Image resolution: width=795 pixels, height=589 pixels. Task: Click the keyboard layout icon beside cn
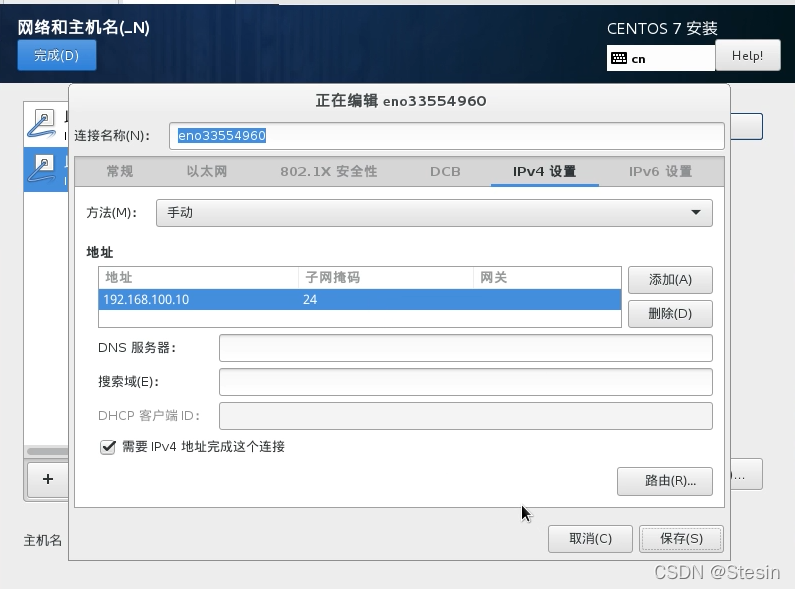[x=619, y=58]
